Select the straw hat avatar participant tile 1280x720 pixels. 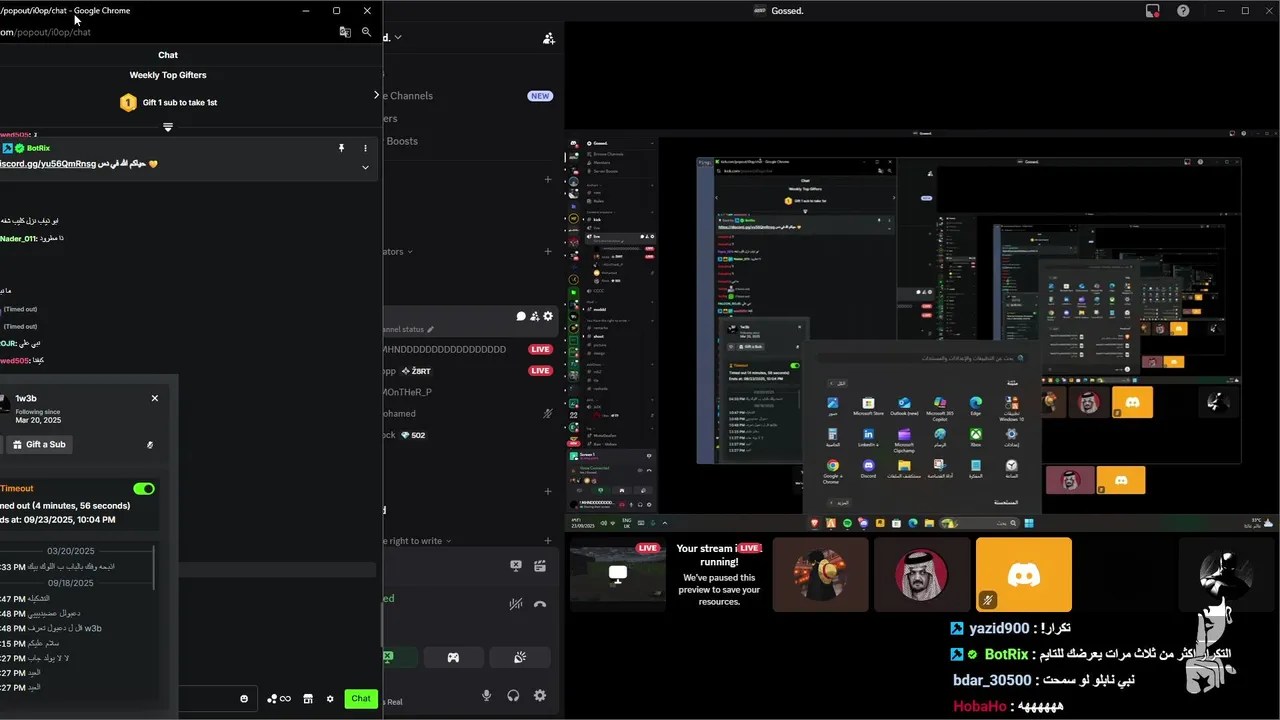pyautogui.click(x=821, y=574)
